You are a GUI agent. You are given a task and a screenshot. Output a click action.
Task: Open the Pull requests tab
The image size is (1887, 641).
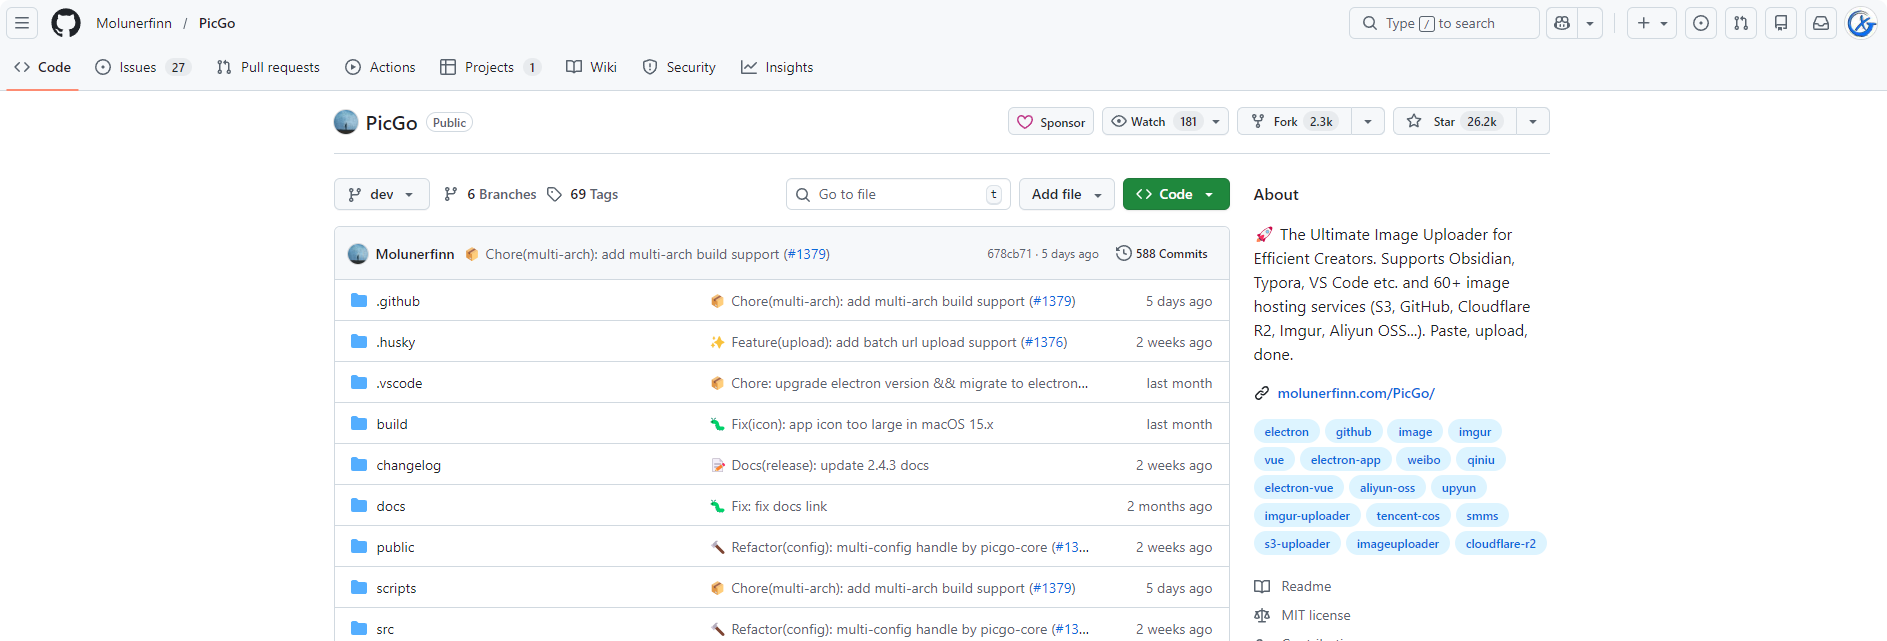point(268,67)
